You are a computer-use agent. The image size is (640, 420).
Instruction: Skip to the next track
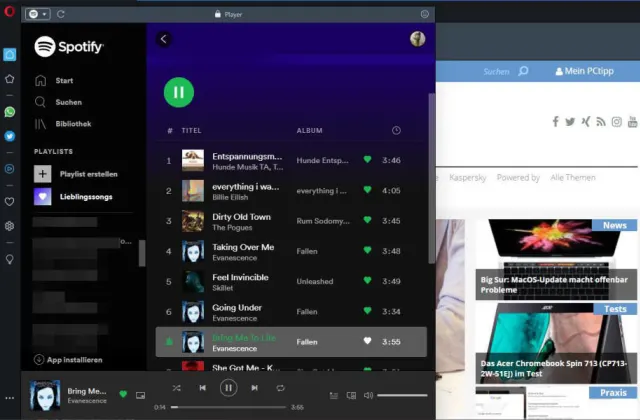(x=255, y=387)
